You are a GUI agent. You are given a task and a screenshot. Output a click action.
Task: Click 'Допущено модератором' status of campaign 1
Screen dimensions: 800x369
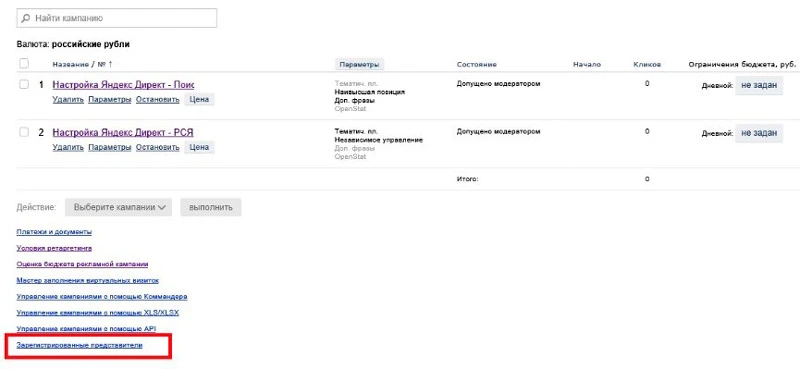[498, 83]
